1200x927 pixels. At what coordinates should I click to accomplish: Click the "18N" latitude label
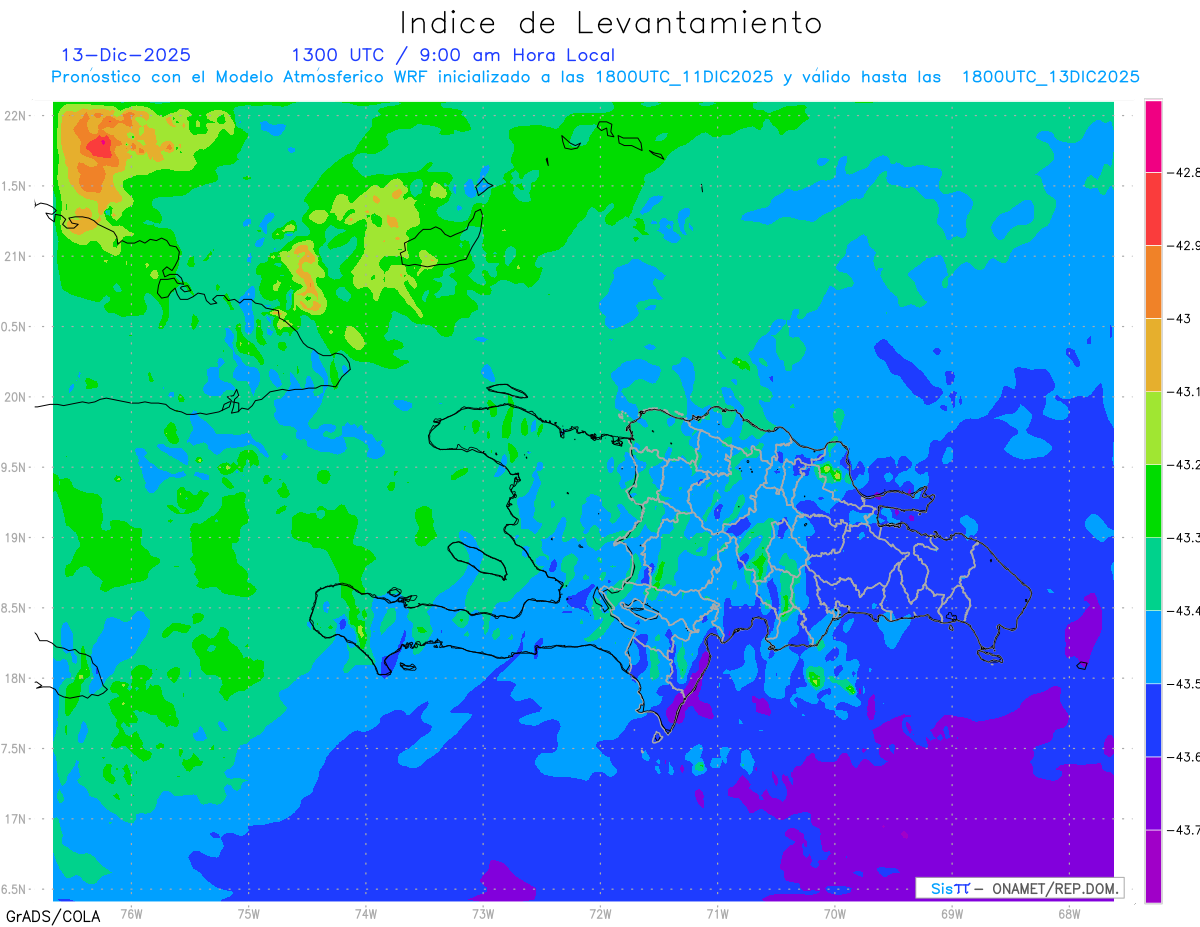[x=17, y=679]
